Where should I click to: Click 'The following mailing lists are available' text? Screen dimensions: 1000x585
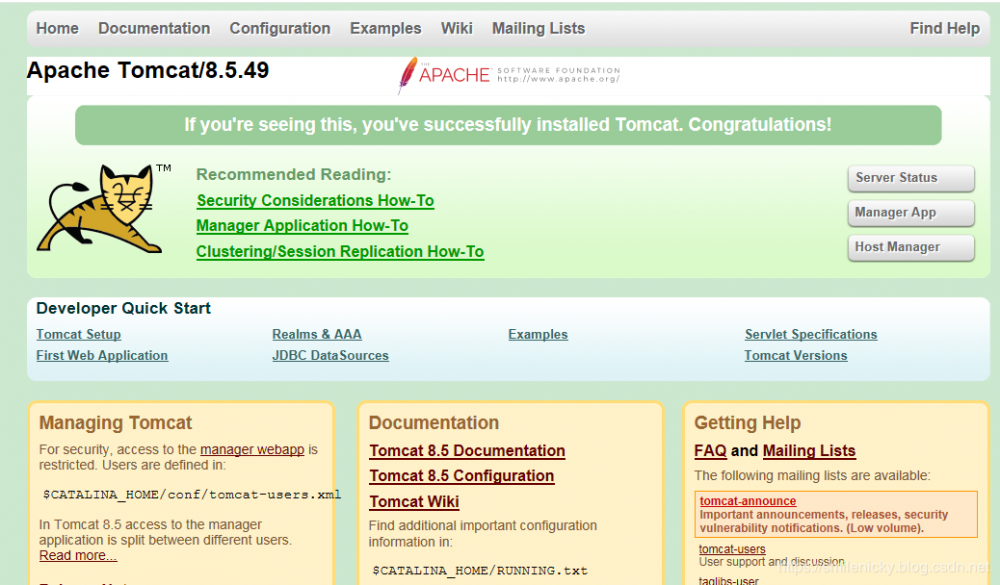pos(812,475)
